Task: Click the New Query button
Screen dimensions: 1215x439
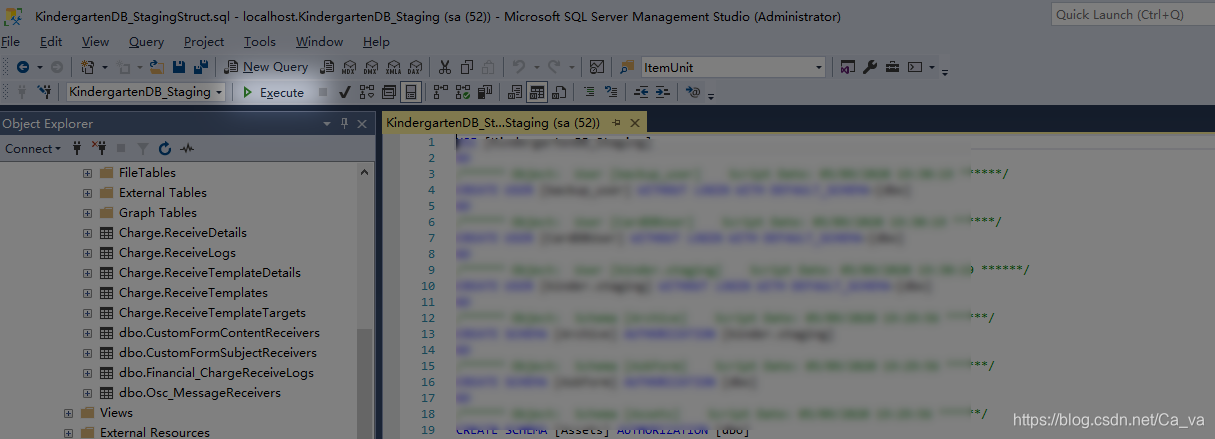Action: pos(266,67)
